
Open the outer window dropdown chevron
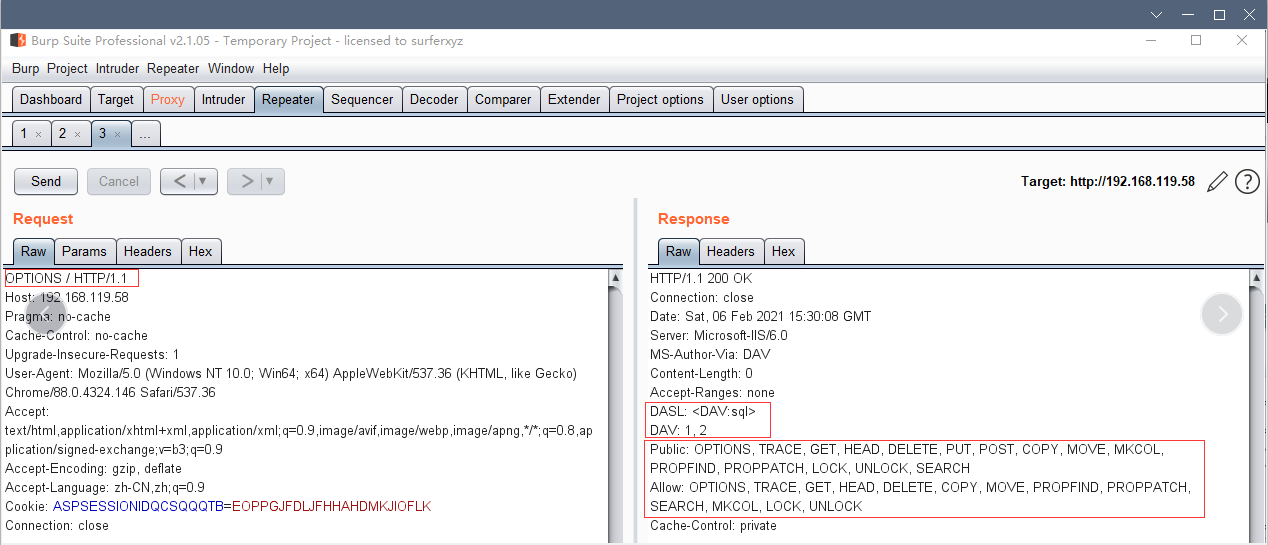1155,14
